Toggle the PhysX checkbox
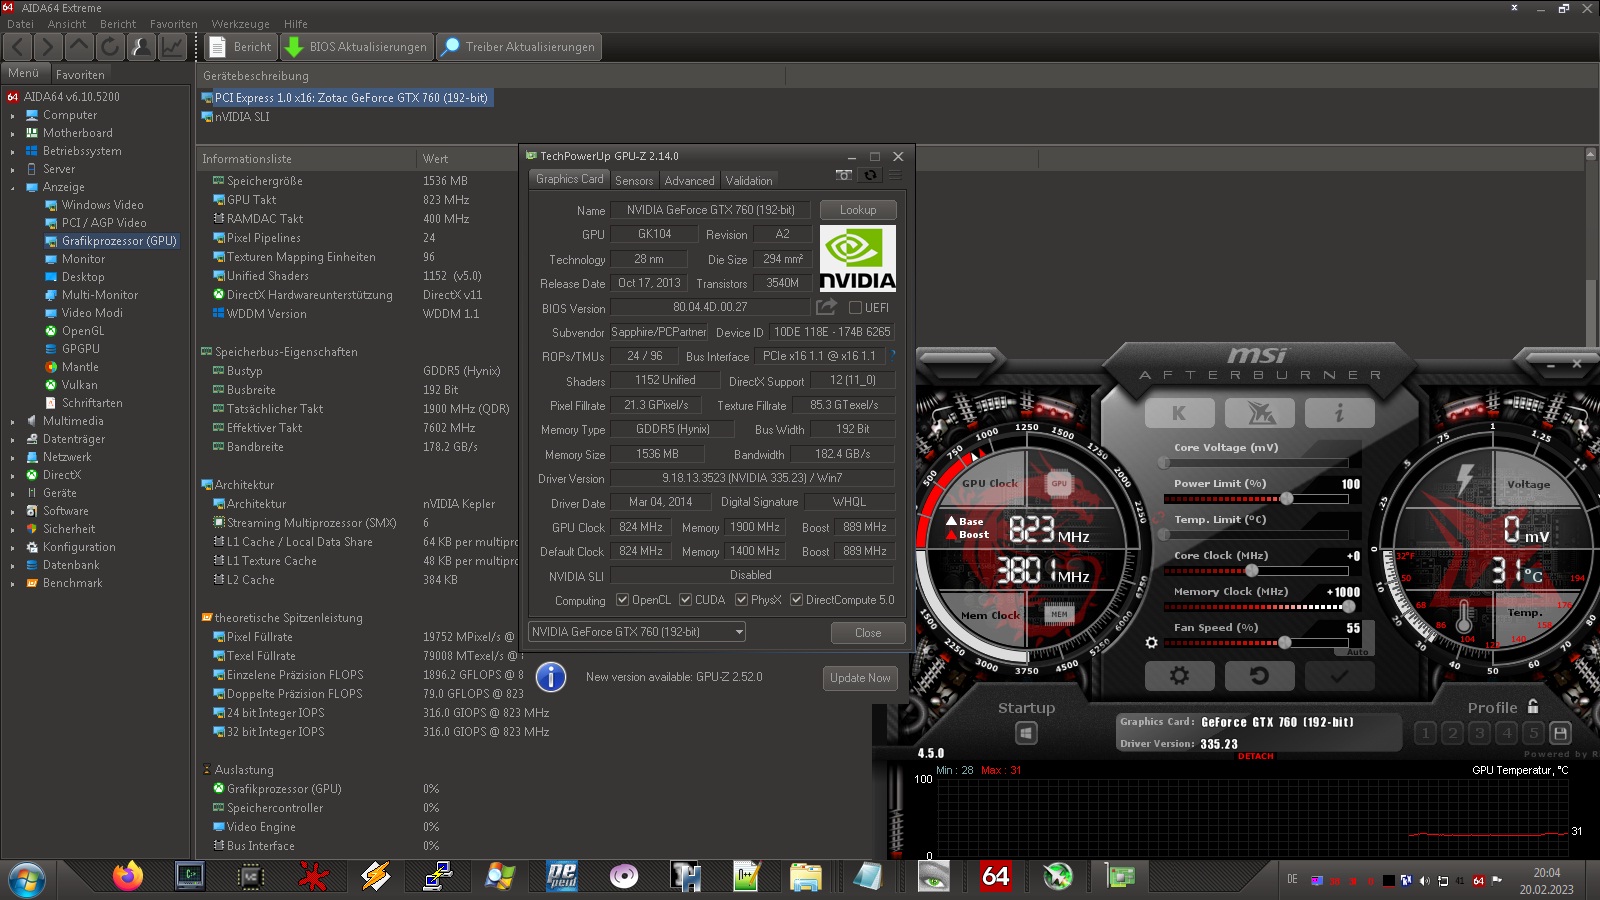Viewport: 1600px width, 900px height. click(741, 600)
